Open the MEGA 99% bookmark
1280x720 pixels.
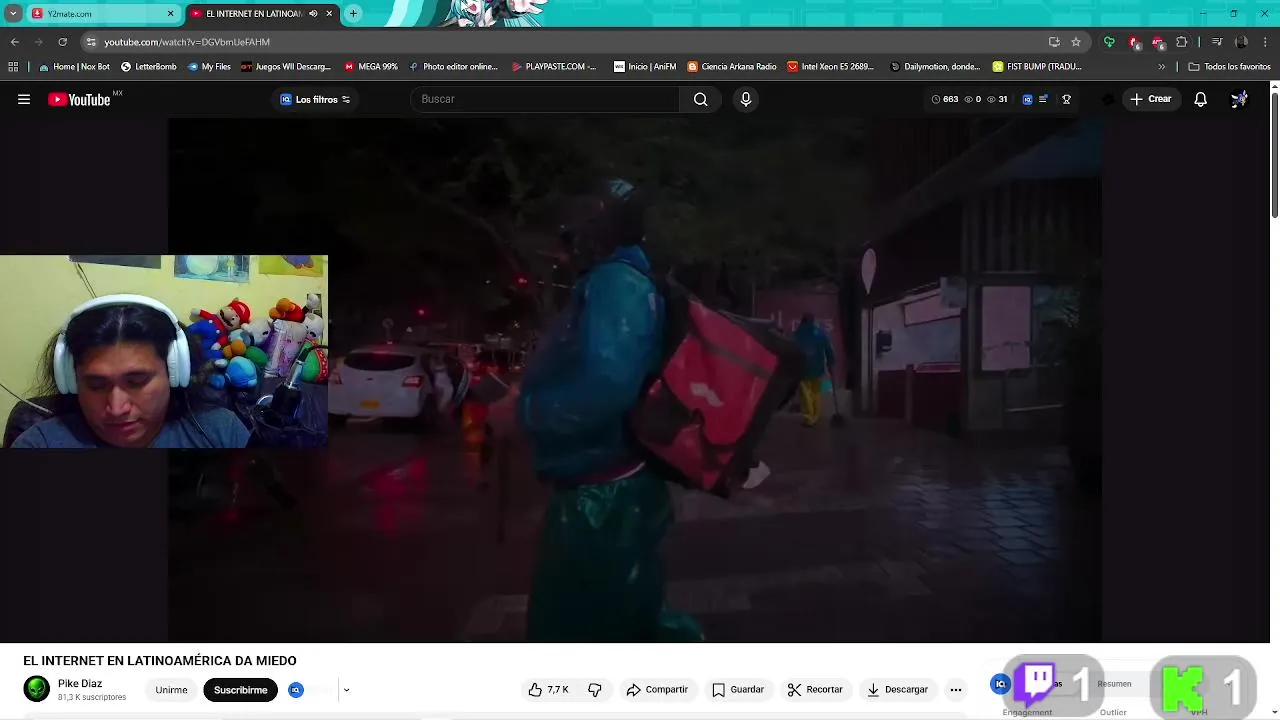371,67
